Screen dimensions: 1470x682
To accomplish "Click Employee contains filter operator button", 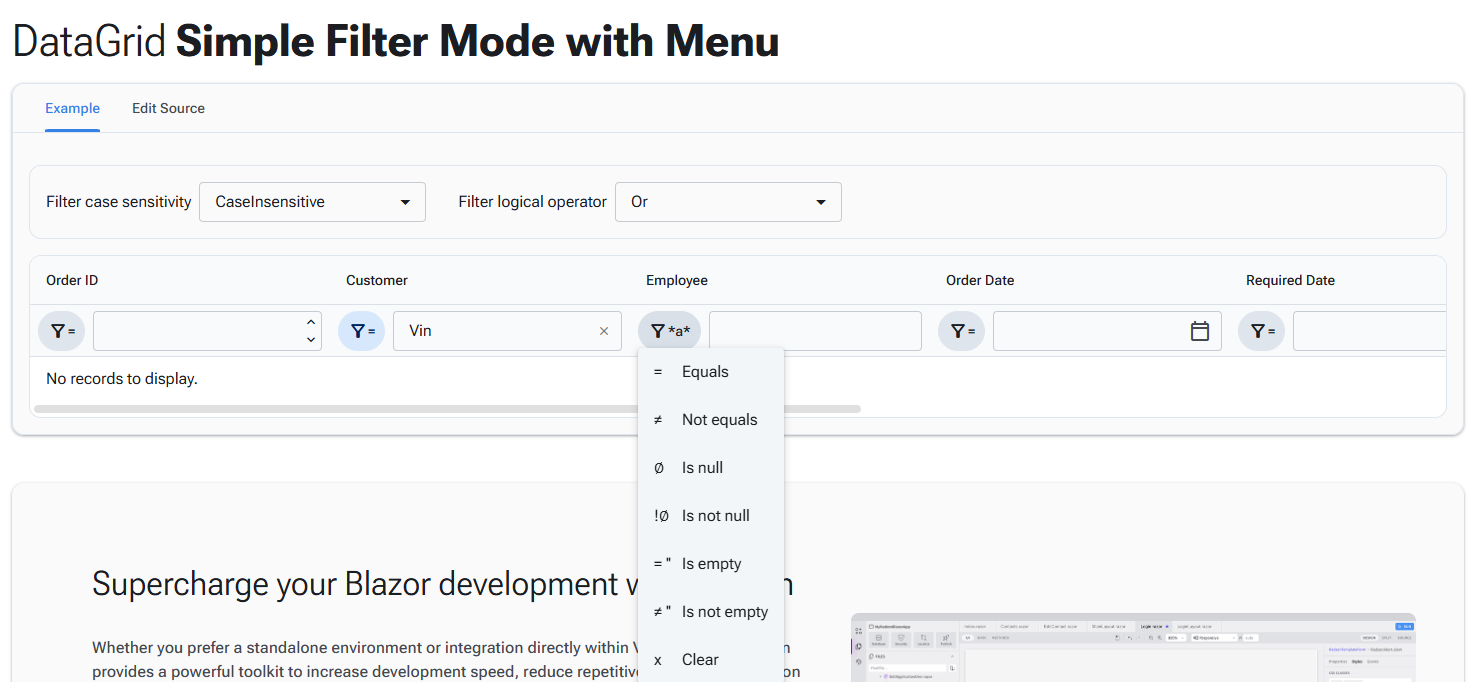I will pyautogui.click(x=670, y=331).
